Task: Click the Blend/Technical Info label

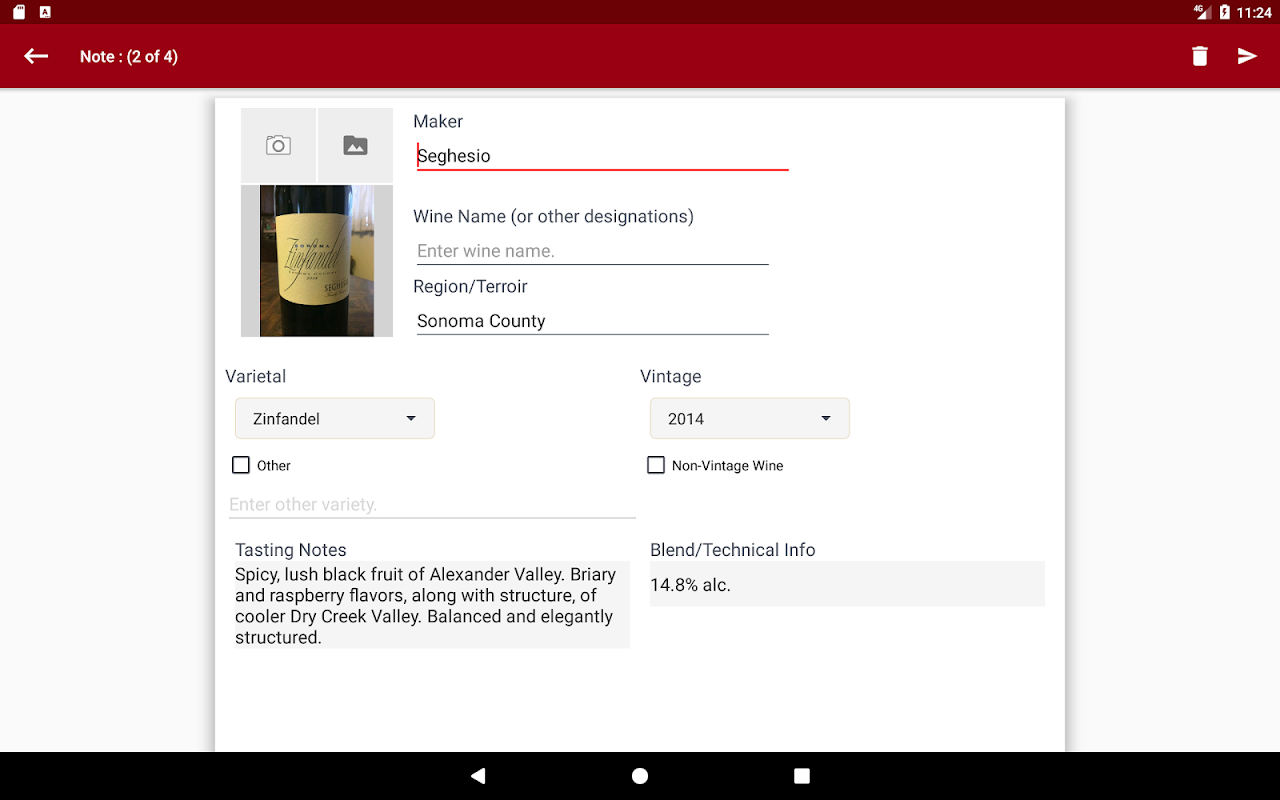Action: click(733, 550)
